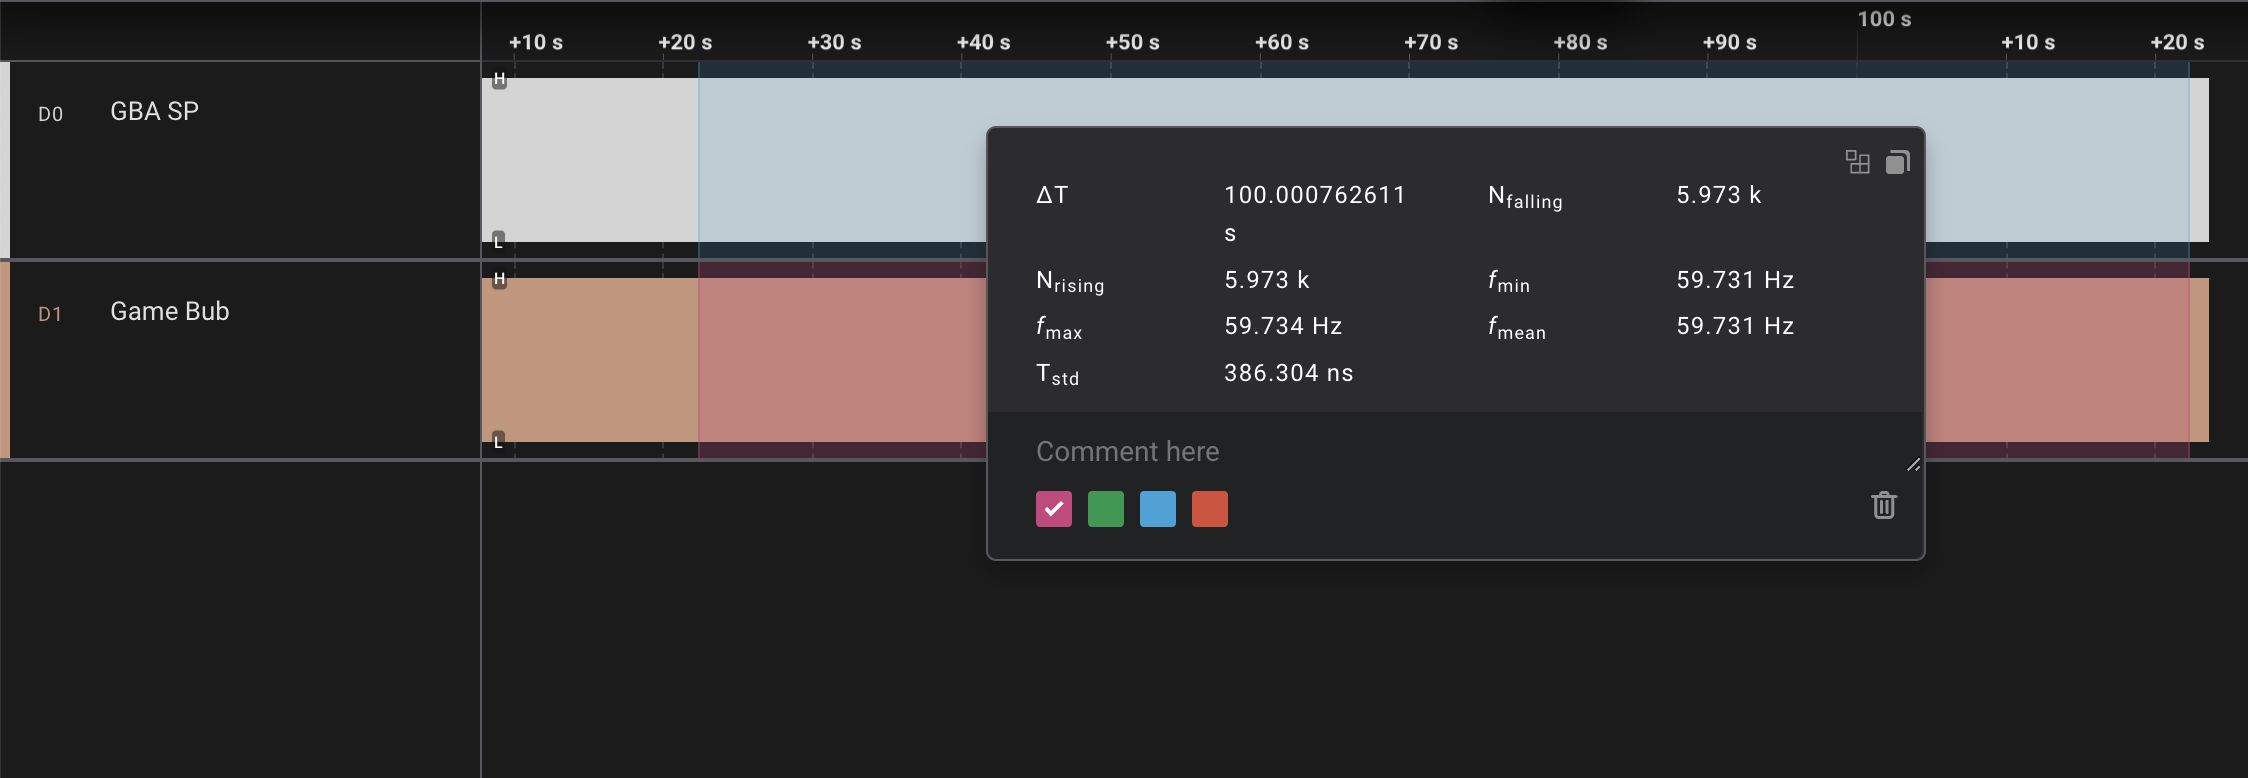The height and width of the screenshot is (778, 2248).
Task: Click the L marker on Game Bub channel
Action: pos(499,441)
